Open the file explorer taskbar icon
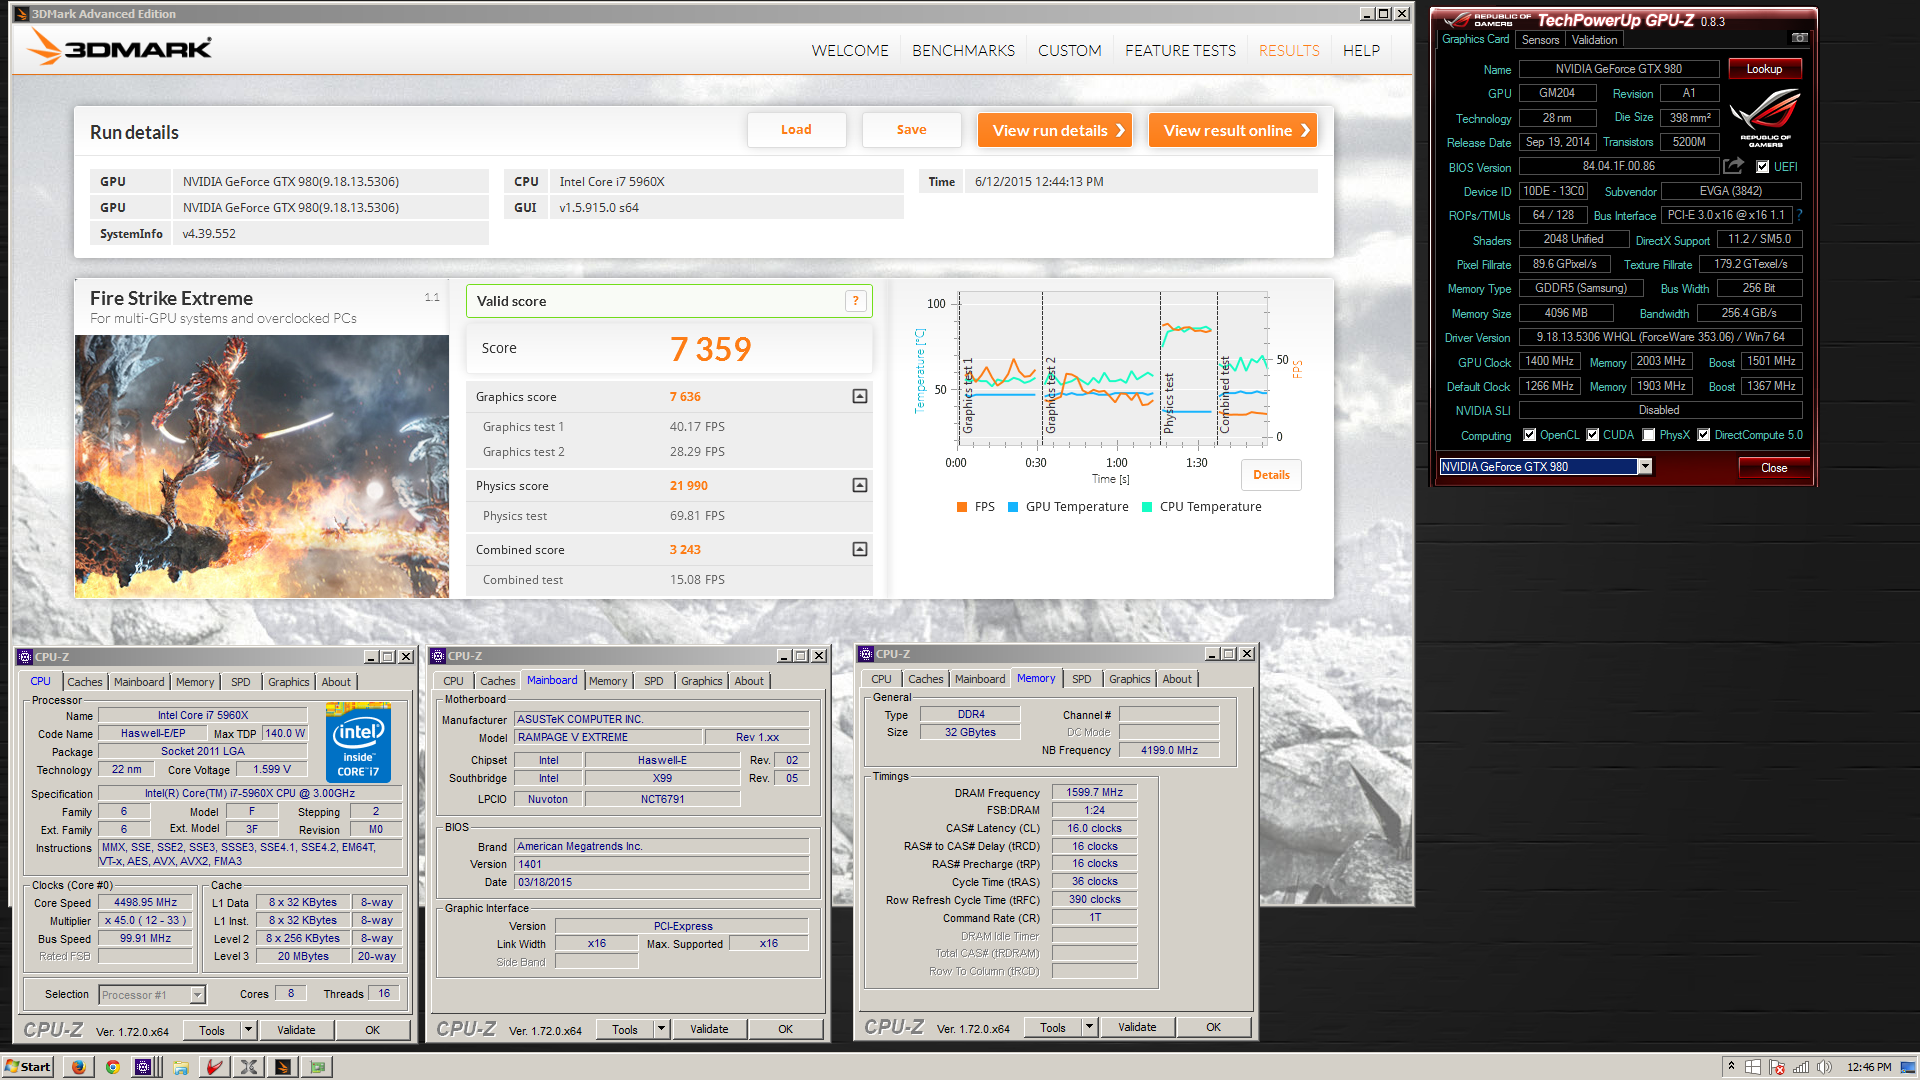 pos(181,1067)
